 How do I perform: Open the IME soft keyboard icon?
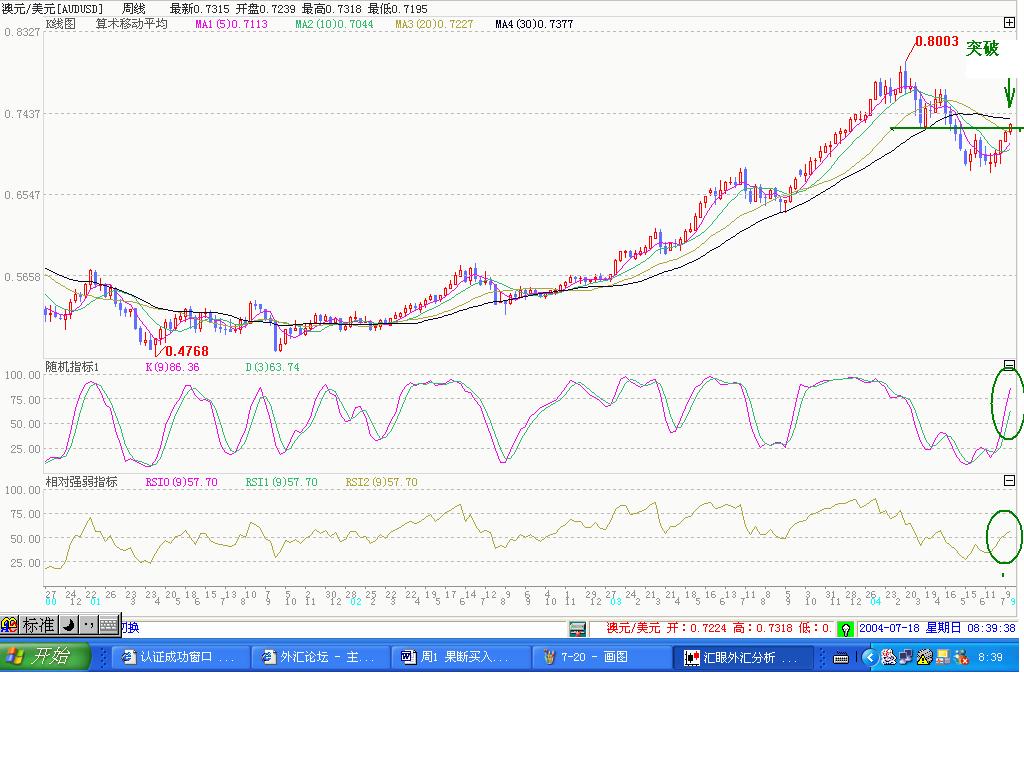point(108,625)
